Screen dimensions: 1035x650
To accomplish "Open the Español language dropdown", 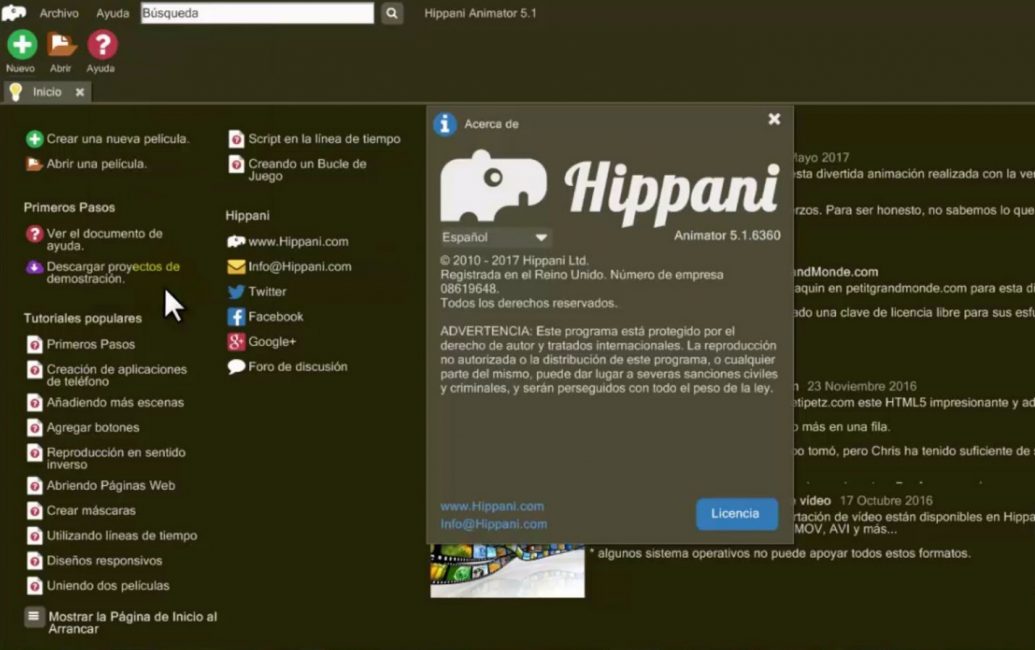I will (x=495, y=237).
